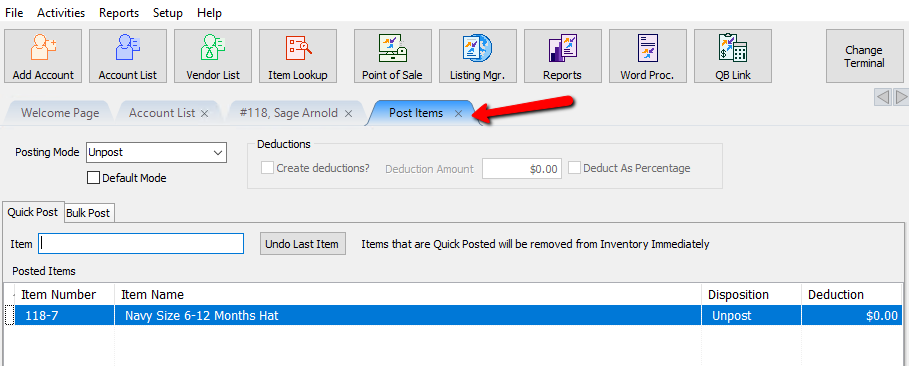Image resolution: width=909 pixels, height=366 pixels.
Task: Open the File menu
Action: pyautogui.click(x=14, y=13)
